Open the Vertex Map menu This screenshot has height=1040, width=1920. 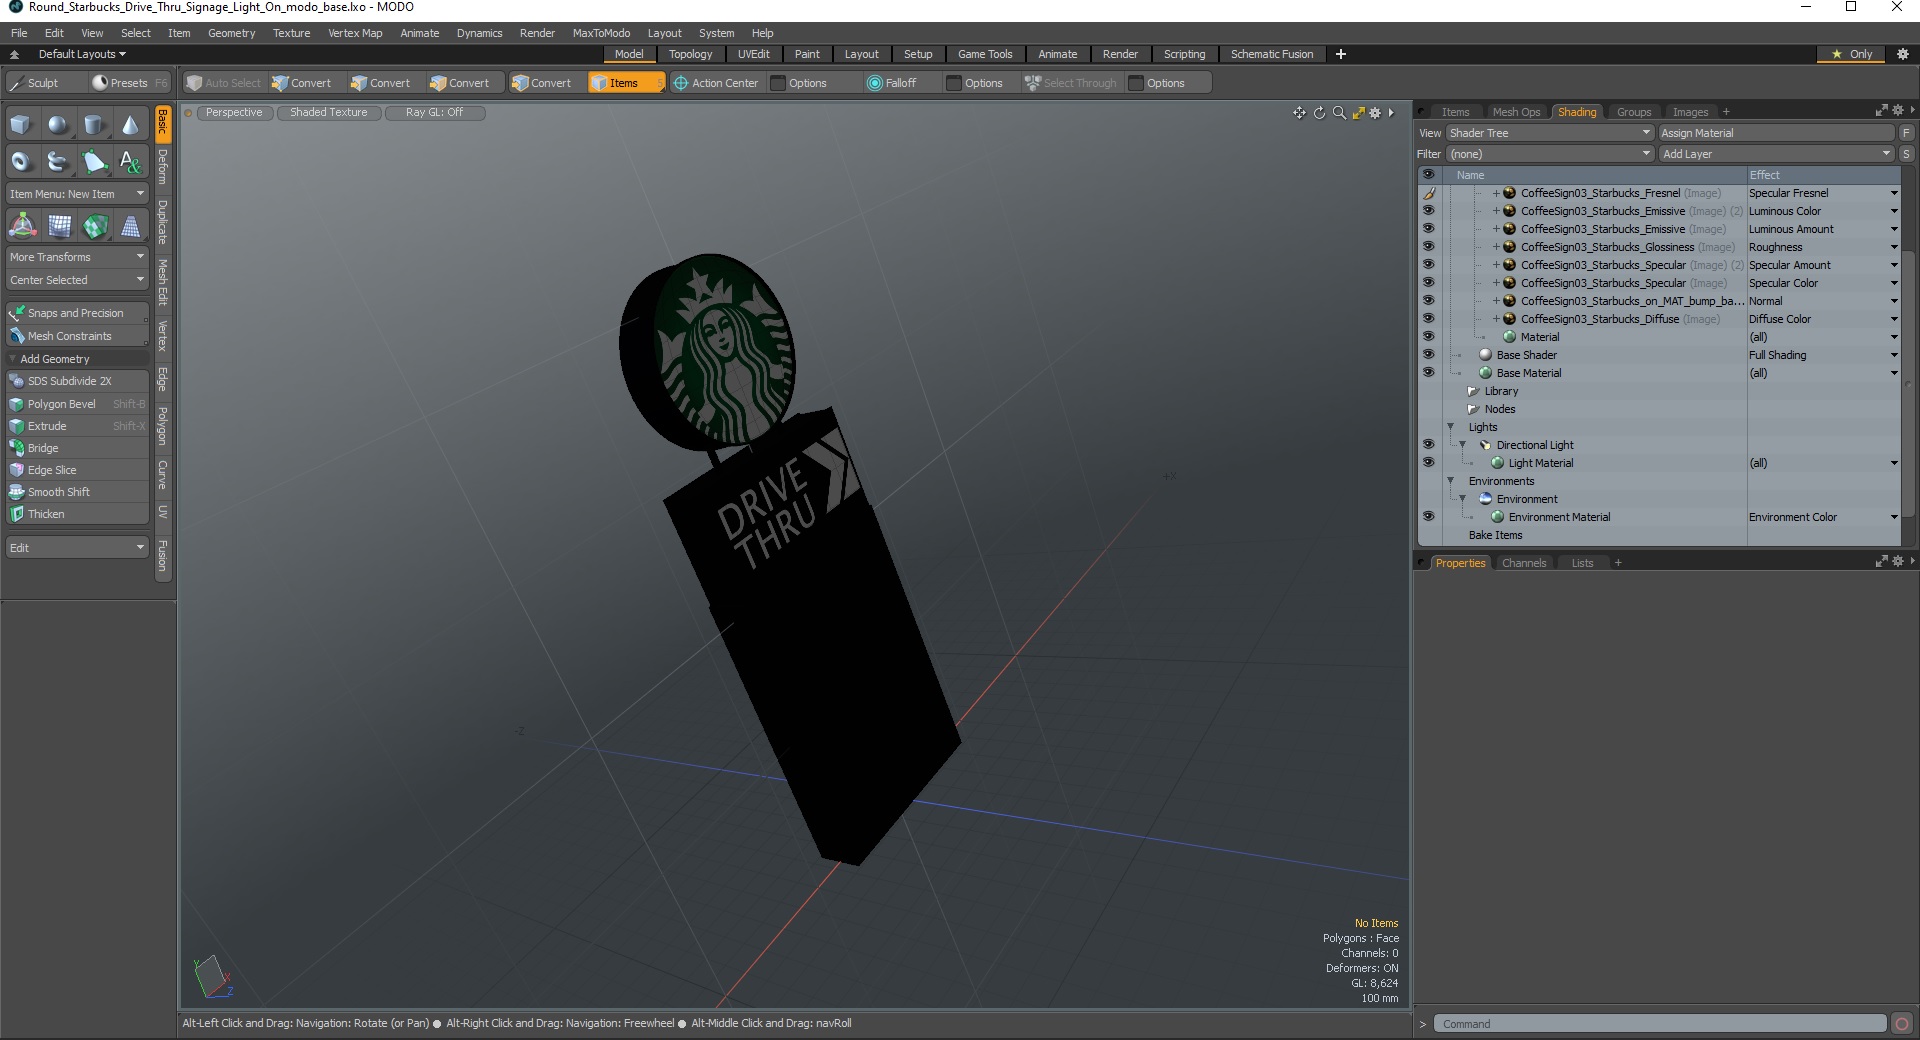[355, 33]
